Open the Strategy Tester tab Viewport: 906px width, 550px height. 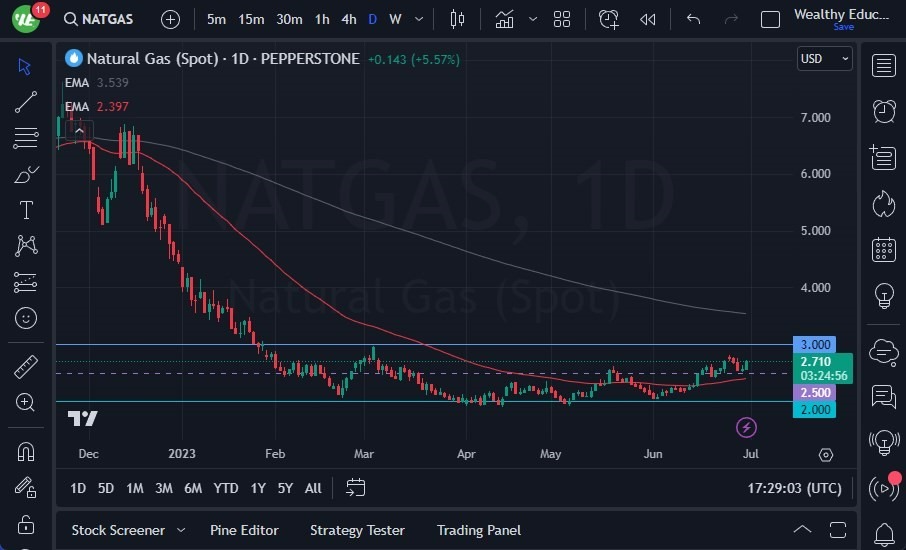(x=357, y=530)
